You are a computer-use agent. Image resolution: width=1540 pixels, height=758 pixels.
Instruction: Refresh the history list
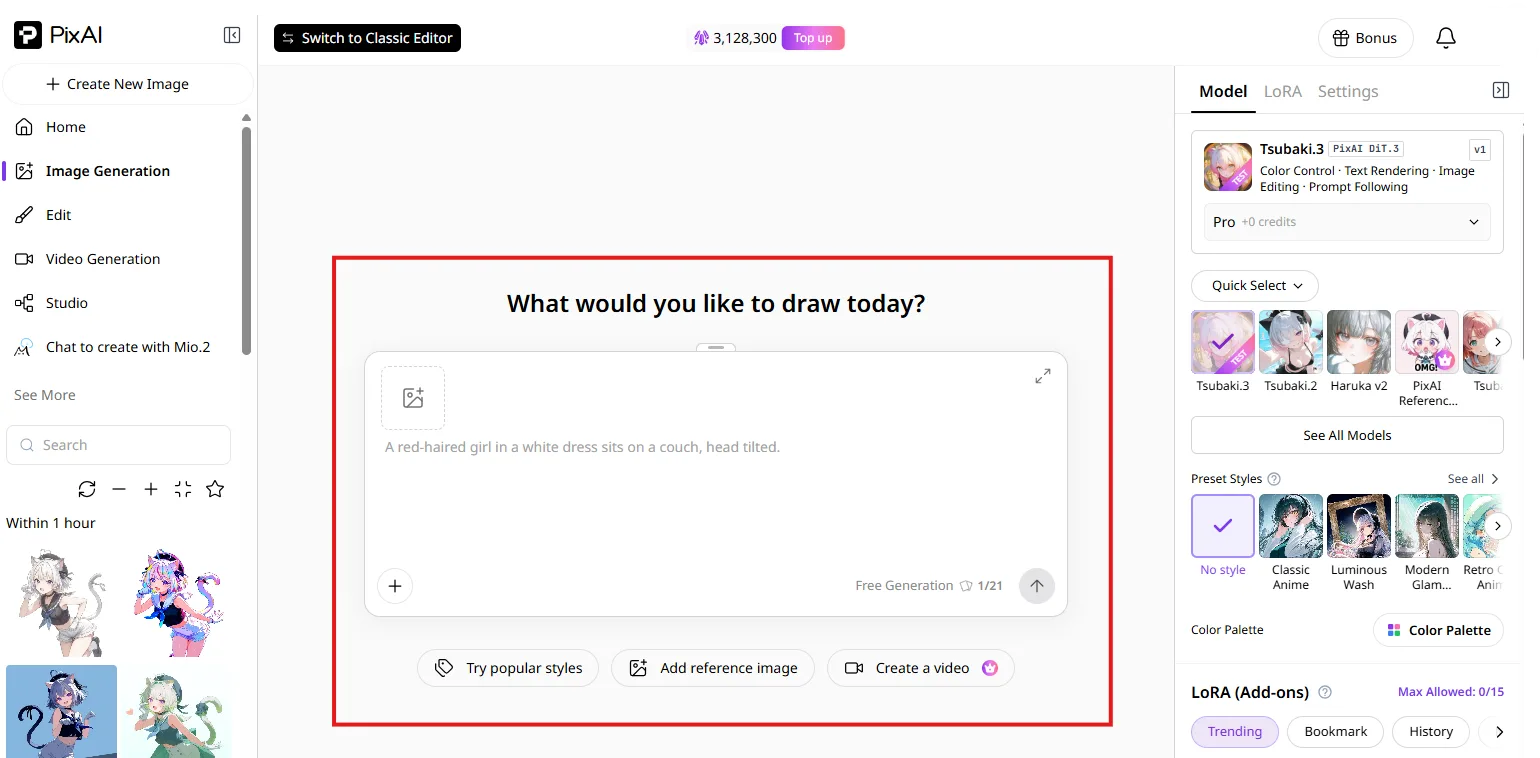pyautogui.click(x=87, y=489)
